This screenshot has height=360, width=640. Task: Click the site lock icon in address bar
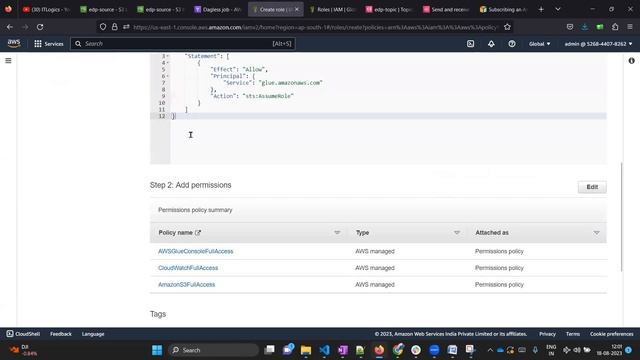(115, 27)
